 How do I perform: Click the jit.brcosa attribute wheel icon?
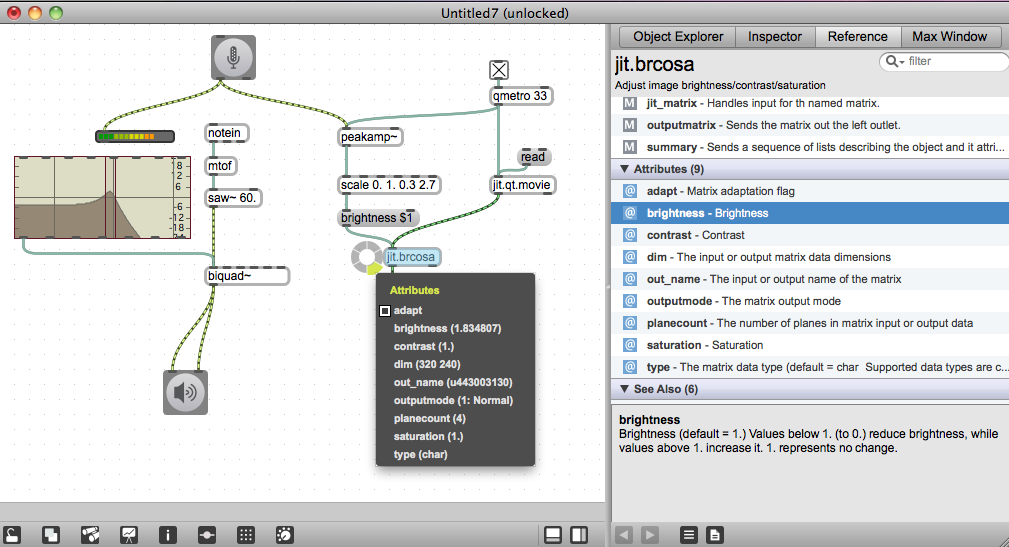[x=364, y=257]
